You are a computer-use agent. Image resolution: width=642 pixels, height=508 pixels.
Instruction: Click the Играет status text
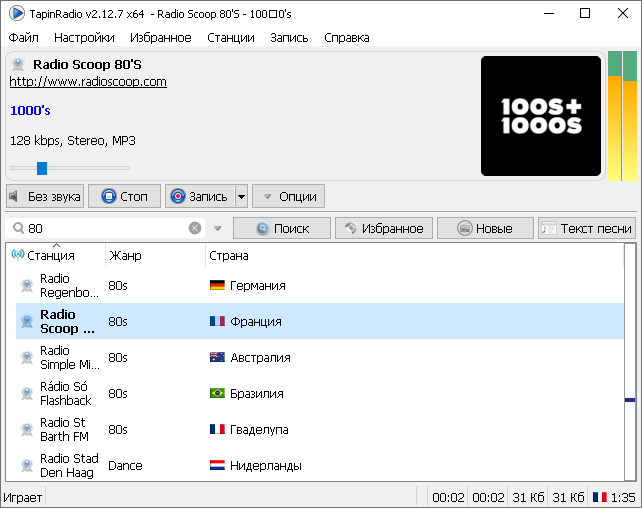coord(23,497)
